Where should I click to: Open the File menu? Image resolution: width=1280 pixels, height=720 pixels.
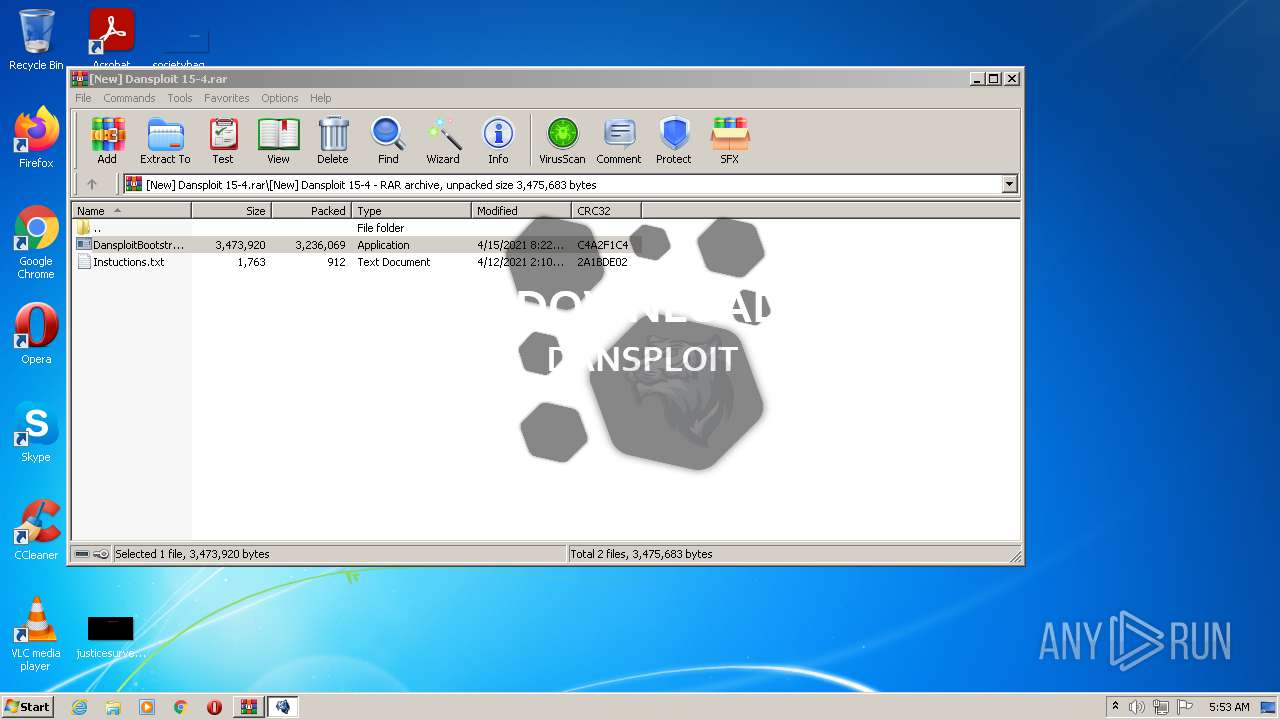(83, 98)
